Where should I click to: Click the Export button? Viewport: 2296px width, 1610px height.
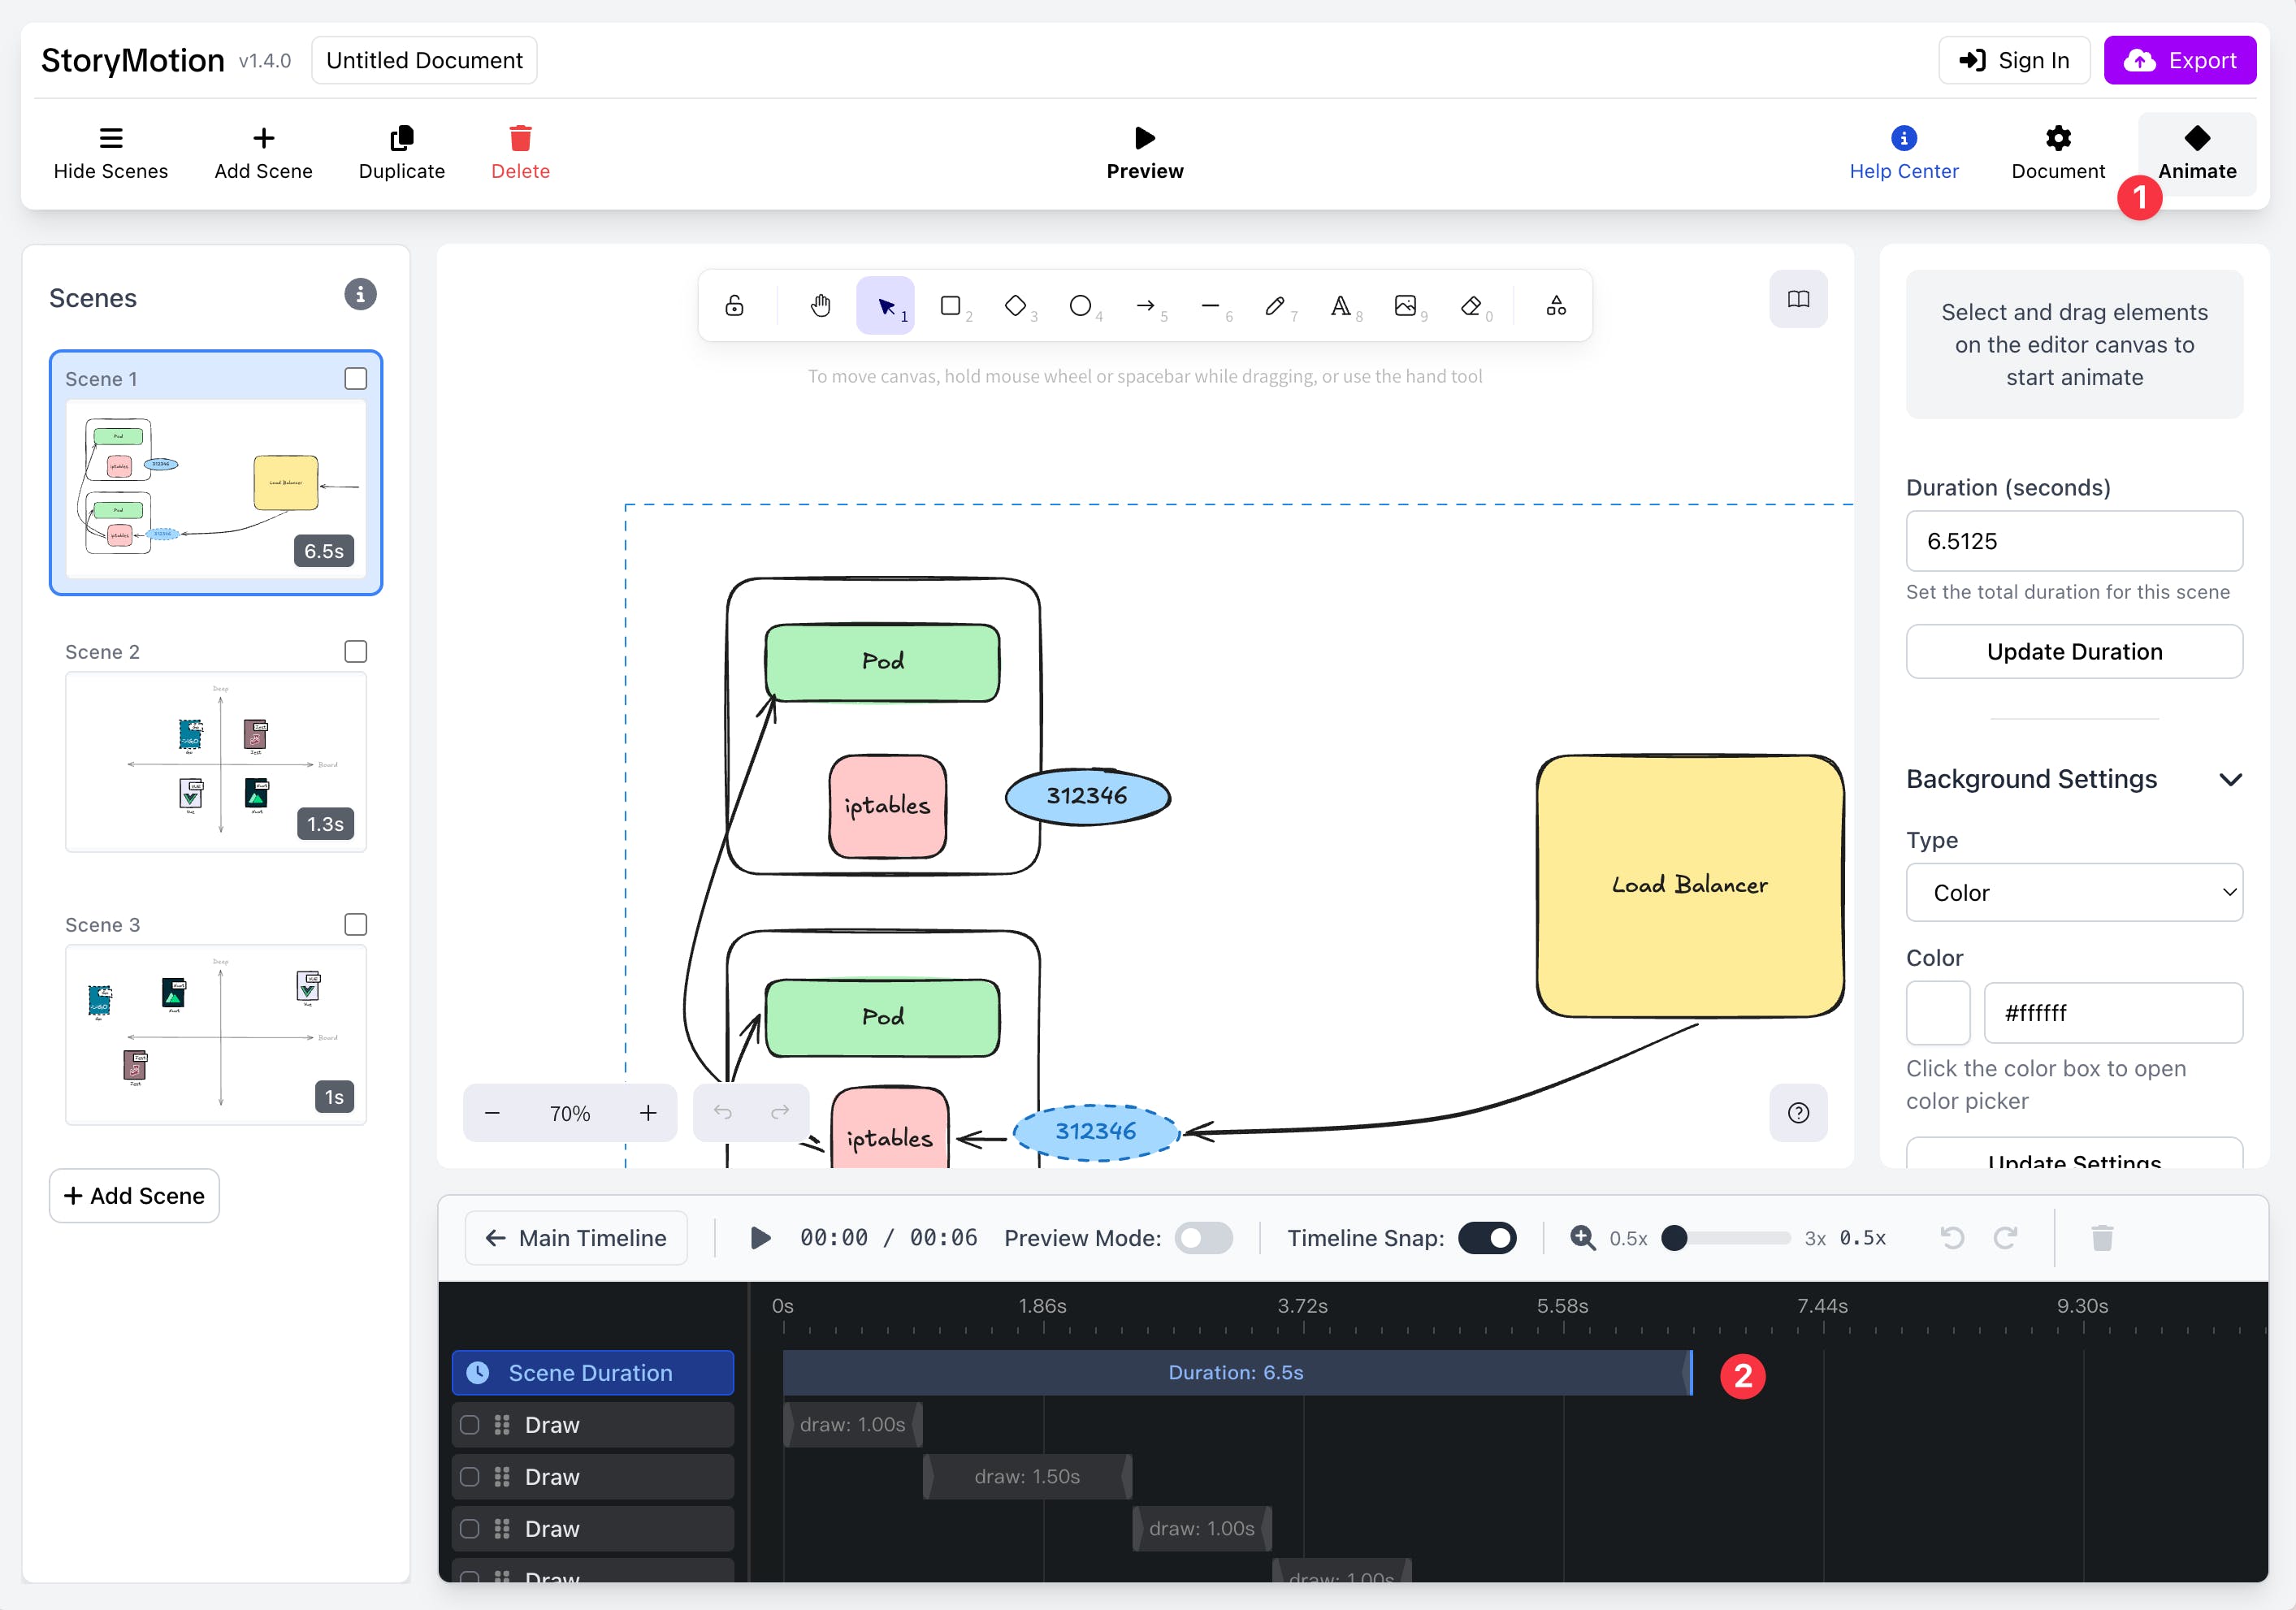(2180, 60)
